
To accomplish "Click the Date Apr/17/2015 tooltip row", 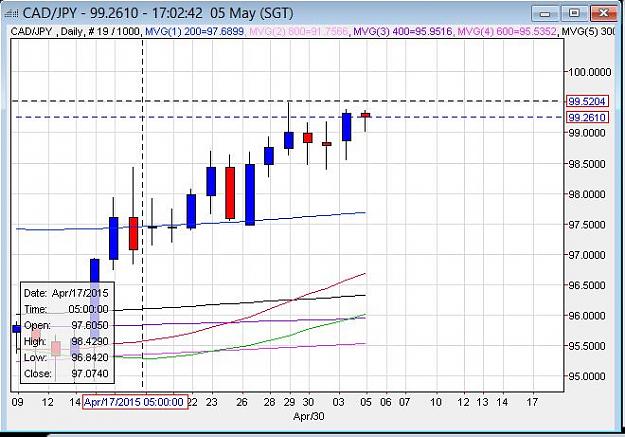I will coord(66,293).
